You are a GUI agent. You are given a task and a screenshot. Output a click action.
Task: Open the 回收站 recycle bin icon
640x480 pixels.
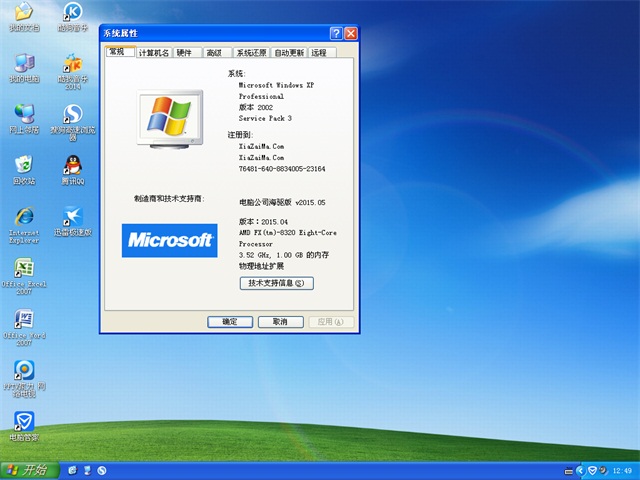click(x=23, y=165)
